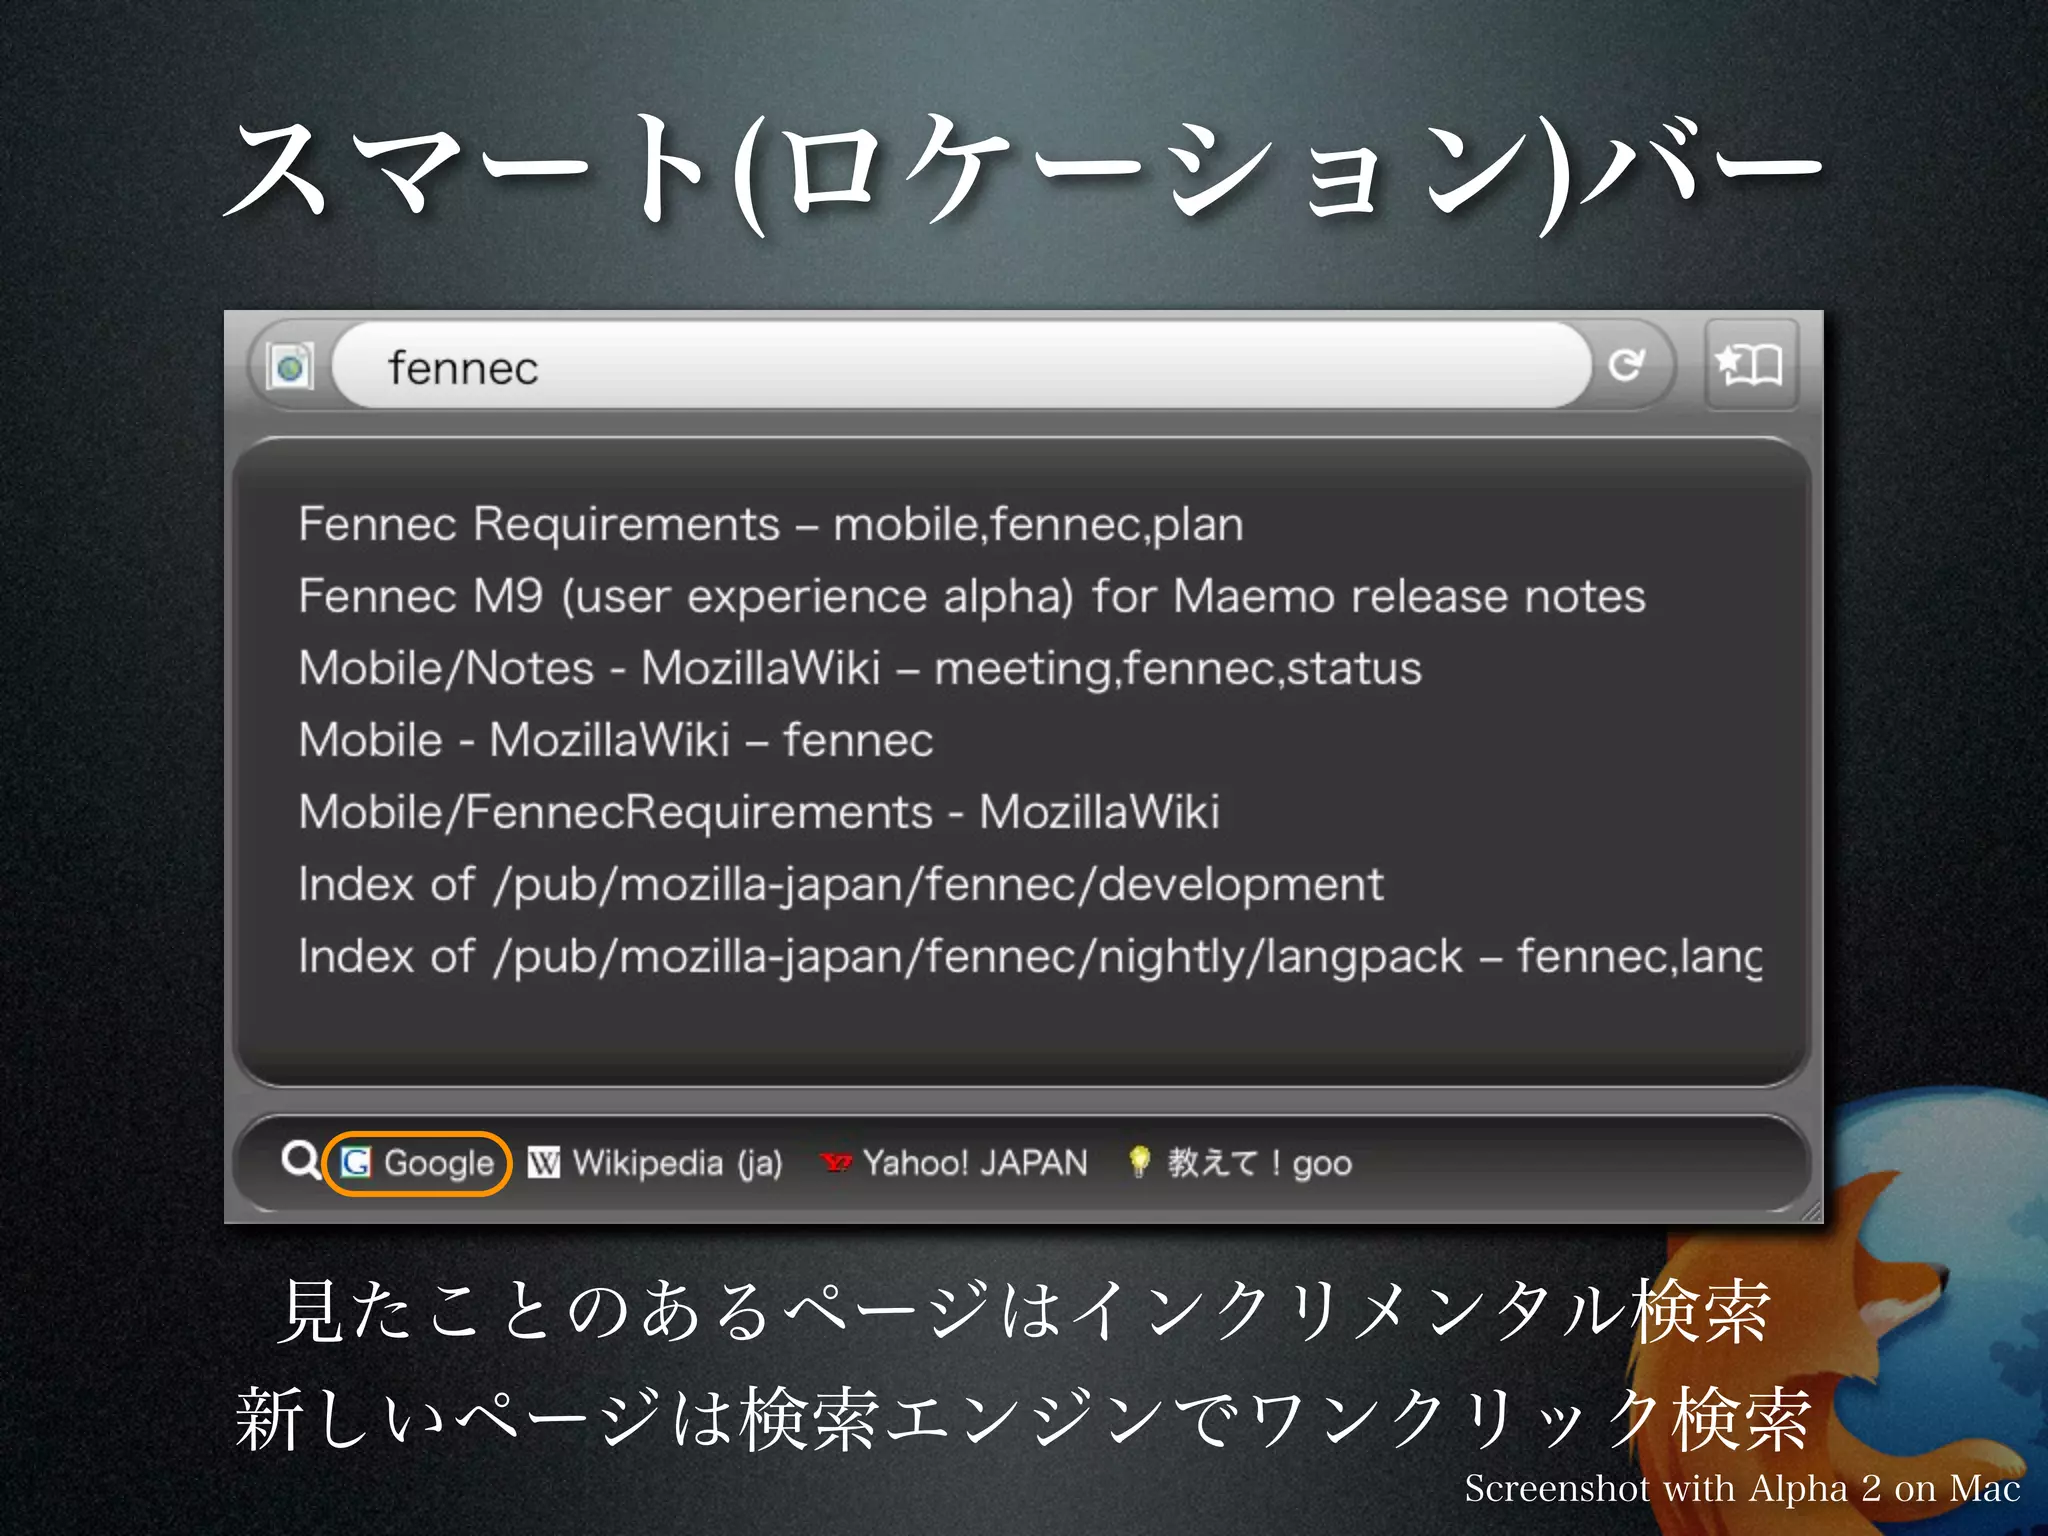Viewport: 2048px width, 1536px height.
Task: Click the magnifier search icon
Action: pos(299,1161)
